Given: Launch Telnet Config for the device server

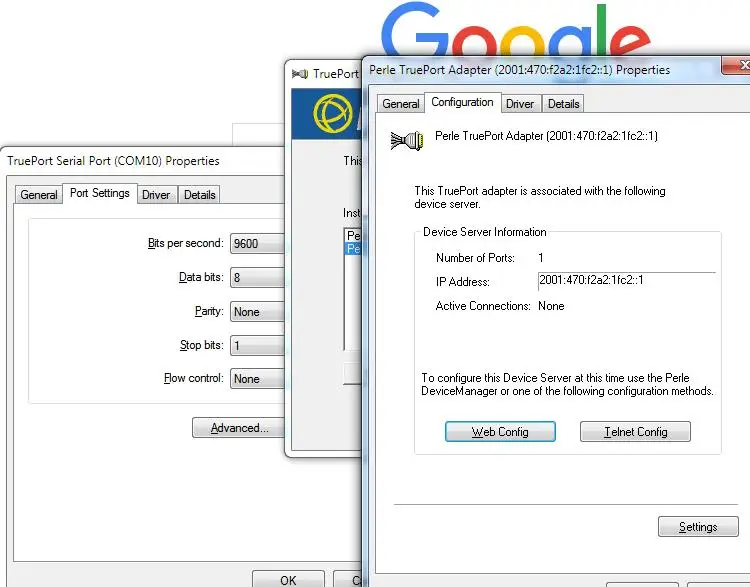Looking at the screenshot, I should tap(635, 432).
